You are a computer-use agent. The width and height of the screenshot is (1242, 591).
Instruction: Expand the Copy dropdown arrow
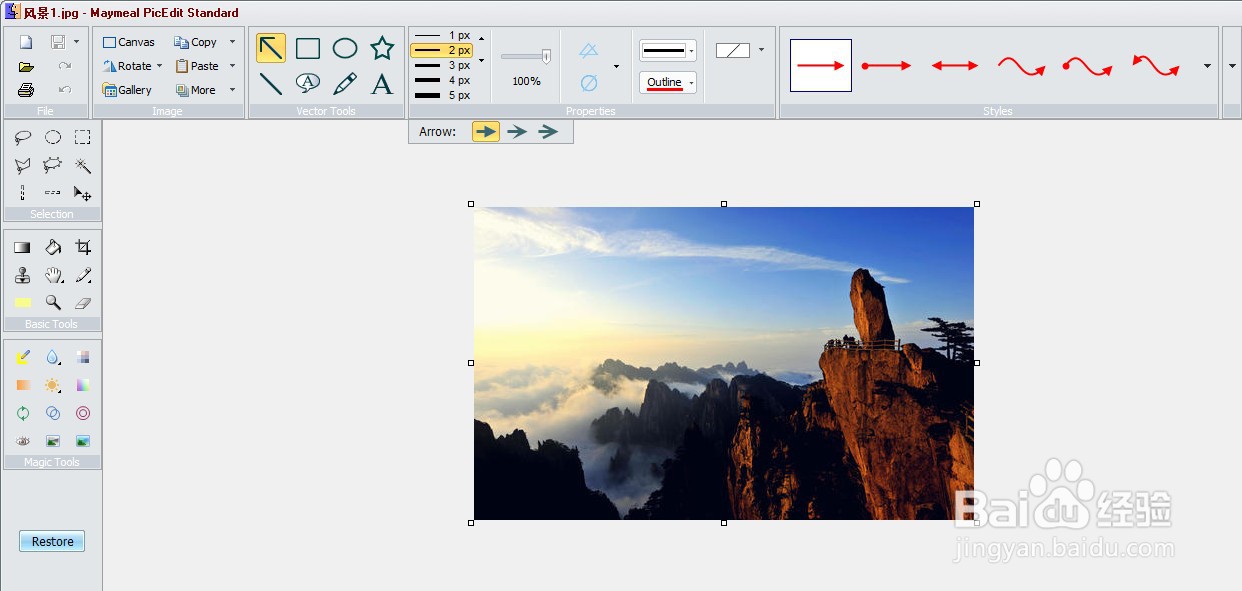(x=232, y=42)
